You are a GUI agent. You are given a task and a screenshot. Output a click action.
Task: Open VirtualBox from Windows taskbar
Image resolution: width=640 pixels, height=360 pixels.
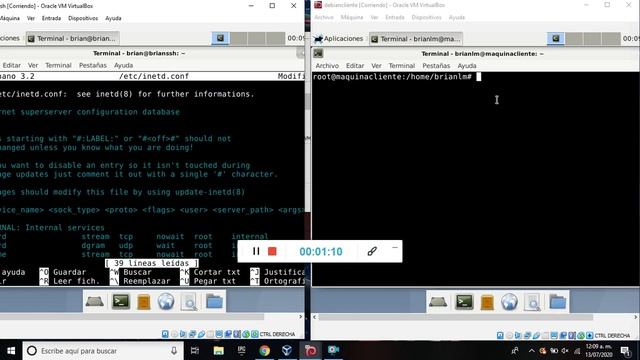click(x=287, y=350)
